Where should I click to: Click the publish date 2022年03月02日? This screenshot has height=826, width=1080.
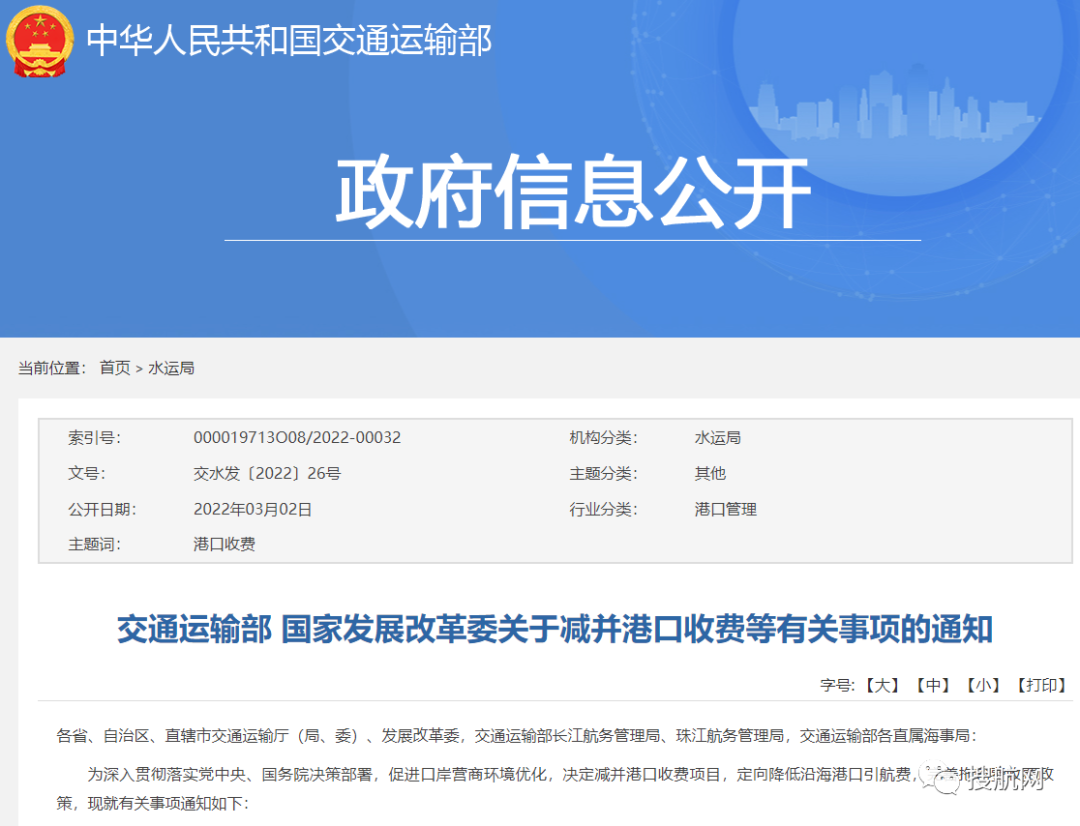coord(253,509)
